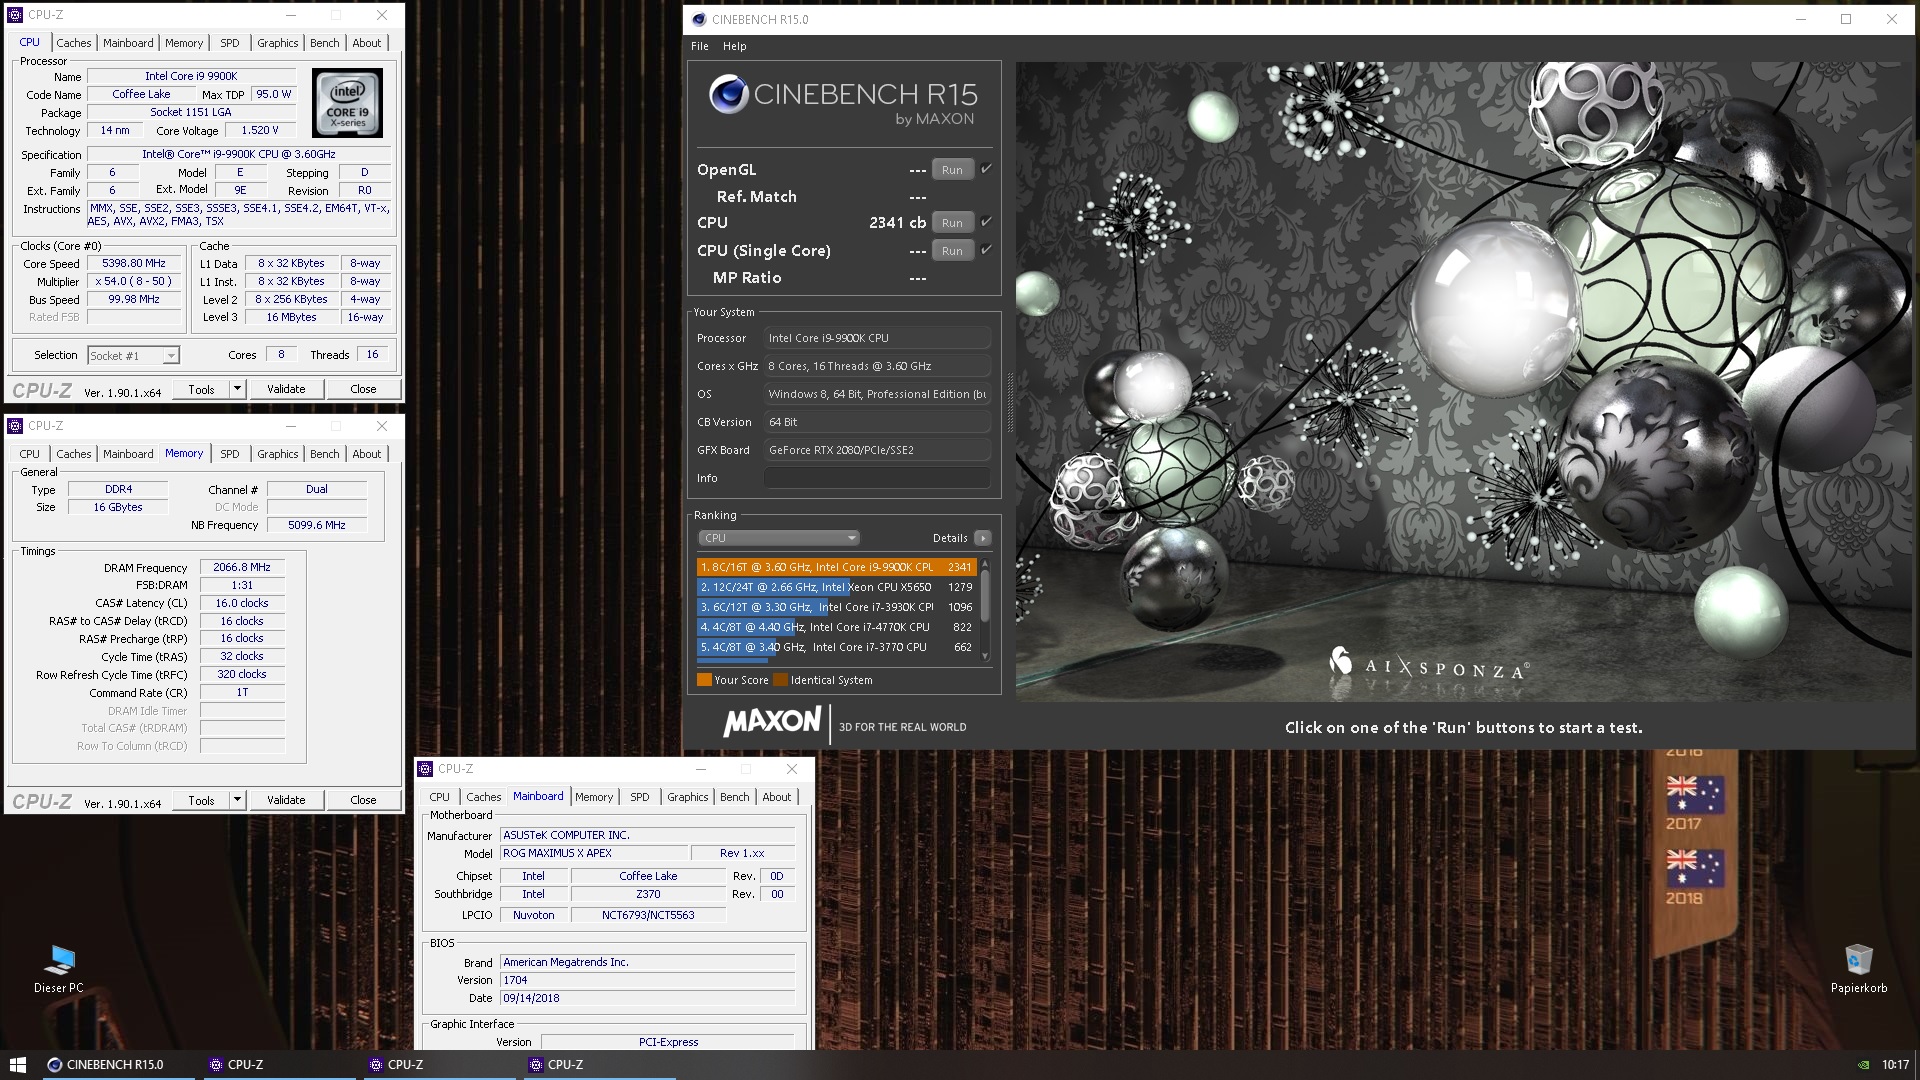Switch to Mainboard tab in top CPU-Z window
Screen dimensions: 1920x1080
[128, 43]
